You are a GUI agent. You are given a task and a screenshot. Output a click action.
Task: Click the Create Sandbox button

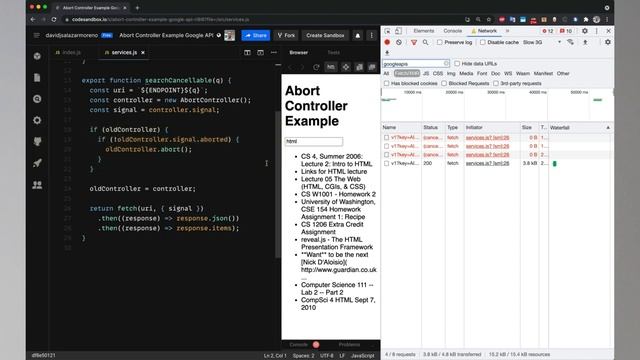tap(325, 36)
